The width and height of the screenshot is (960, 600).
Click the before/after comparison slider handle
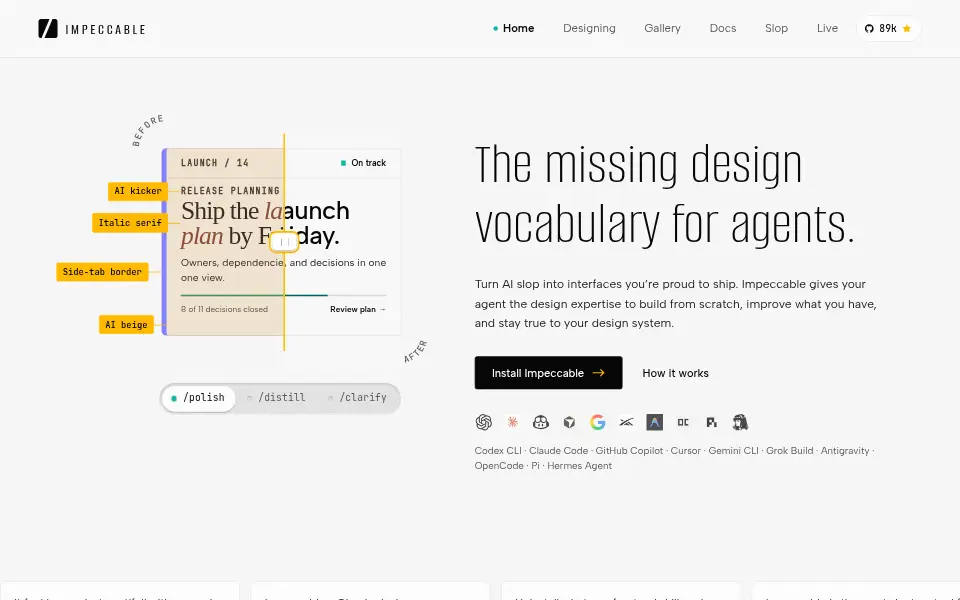pyautogui.click(x=284, y=242)
